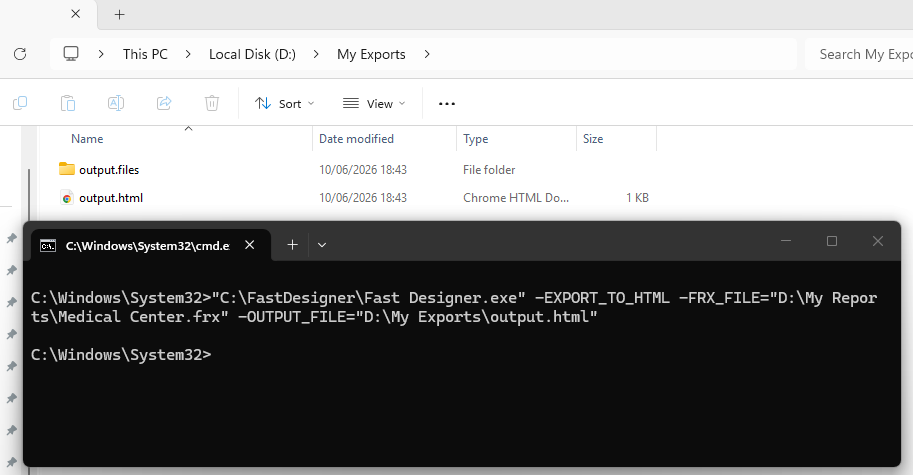Sort by the Size column header
This screenshot has height=475, width=913.
(x=593, y=139)
